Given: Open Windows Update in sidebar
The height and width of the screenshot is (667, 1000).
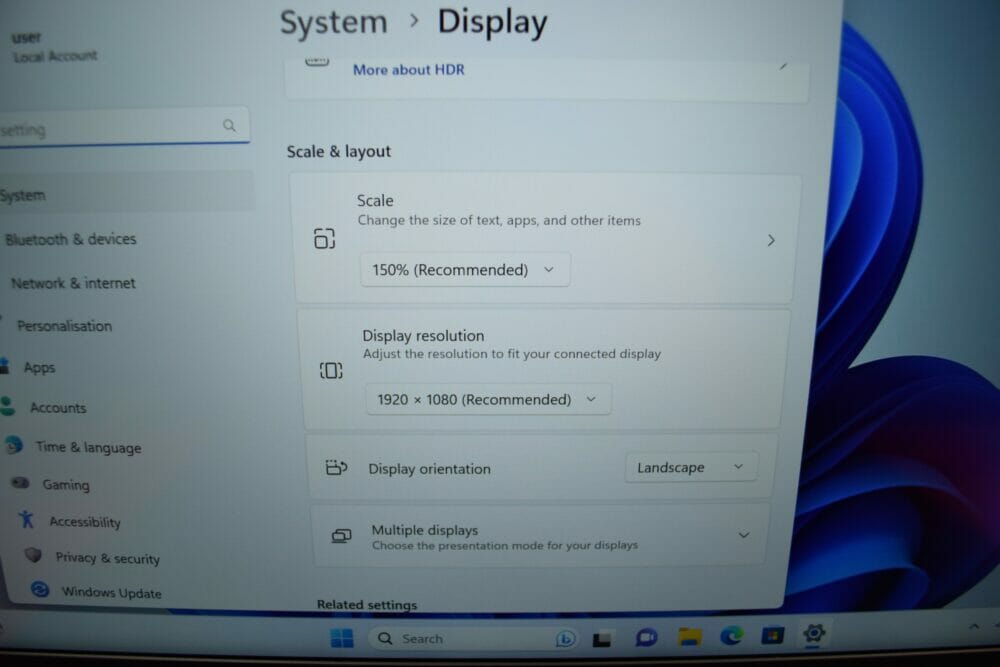Looking at the screenshot, I should [111, 592].
